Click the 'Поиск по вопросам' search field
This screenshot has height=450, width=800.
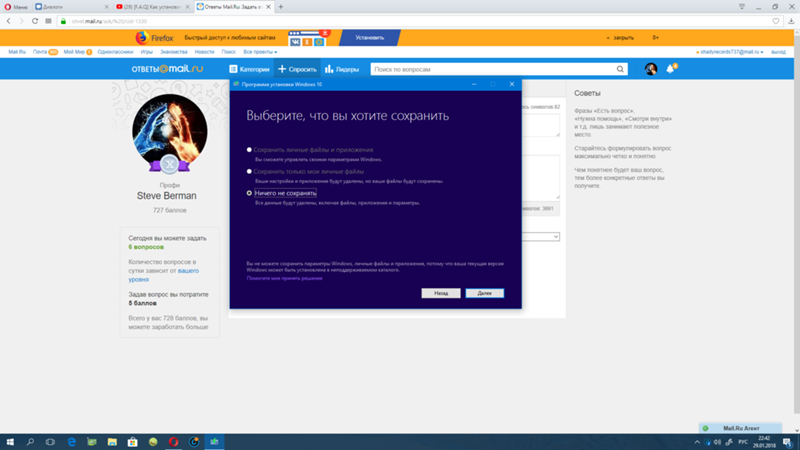(492, 69)
